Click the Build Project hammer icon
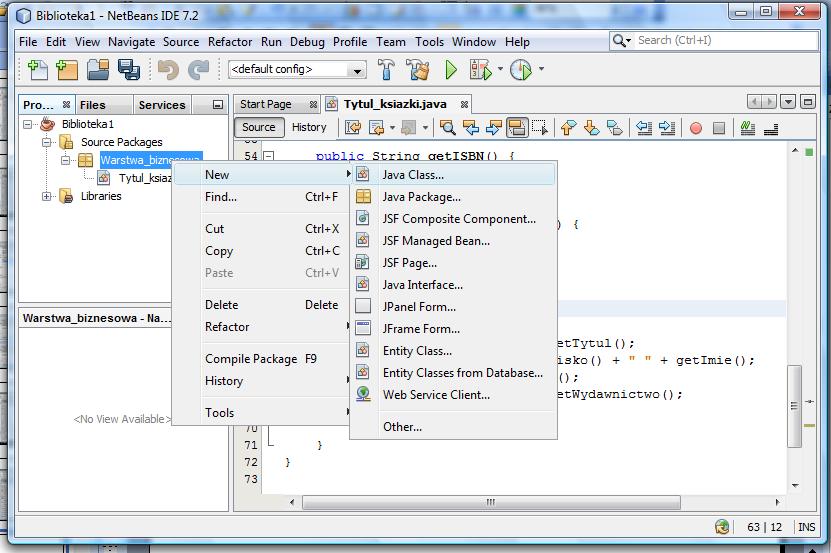This screenshot has height=553, width=831. (x=386, y=69)
